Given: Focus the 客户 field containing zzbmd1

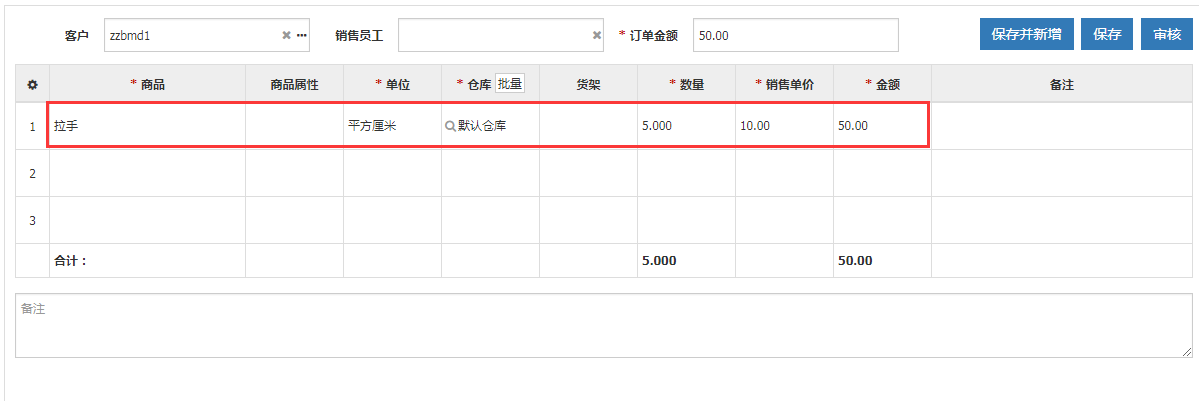Looking at the screenshot, I should (x=190, y=35).
